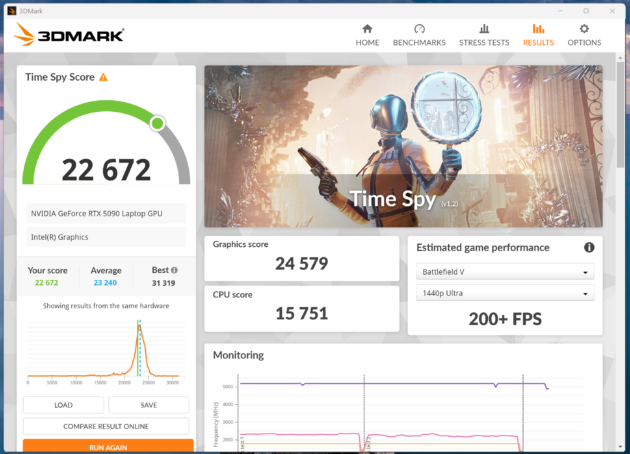Viewport: 630px width, 454px height.
Task: Click the main score 22 672
Action: pos(106,170)
